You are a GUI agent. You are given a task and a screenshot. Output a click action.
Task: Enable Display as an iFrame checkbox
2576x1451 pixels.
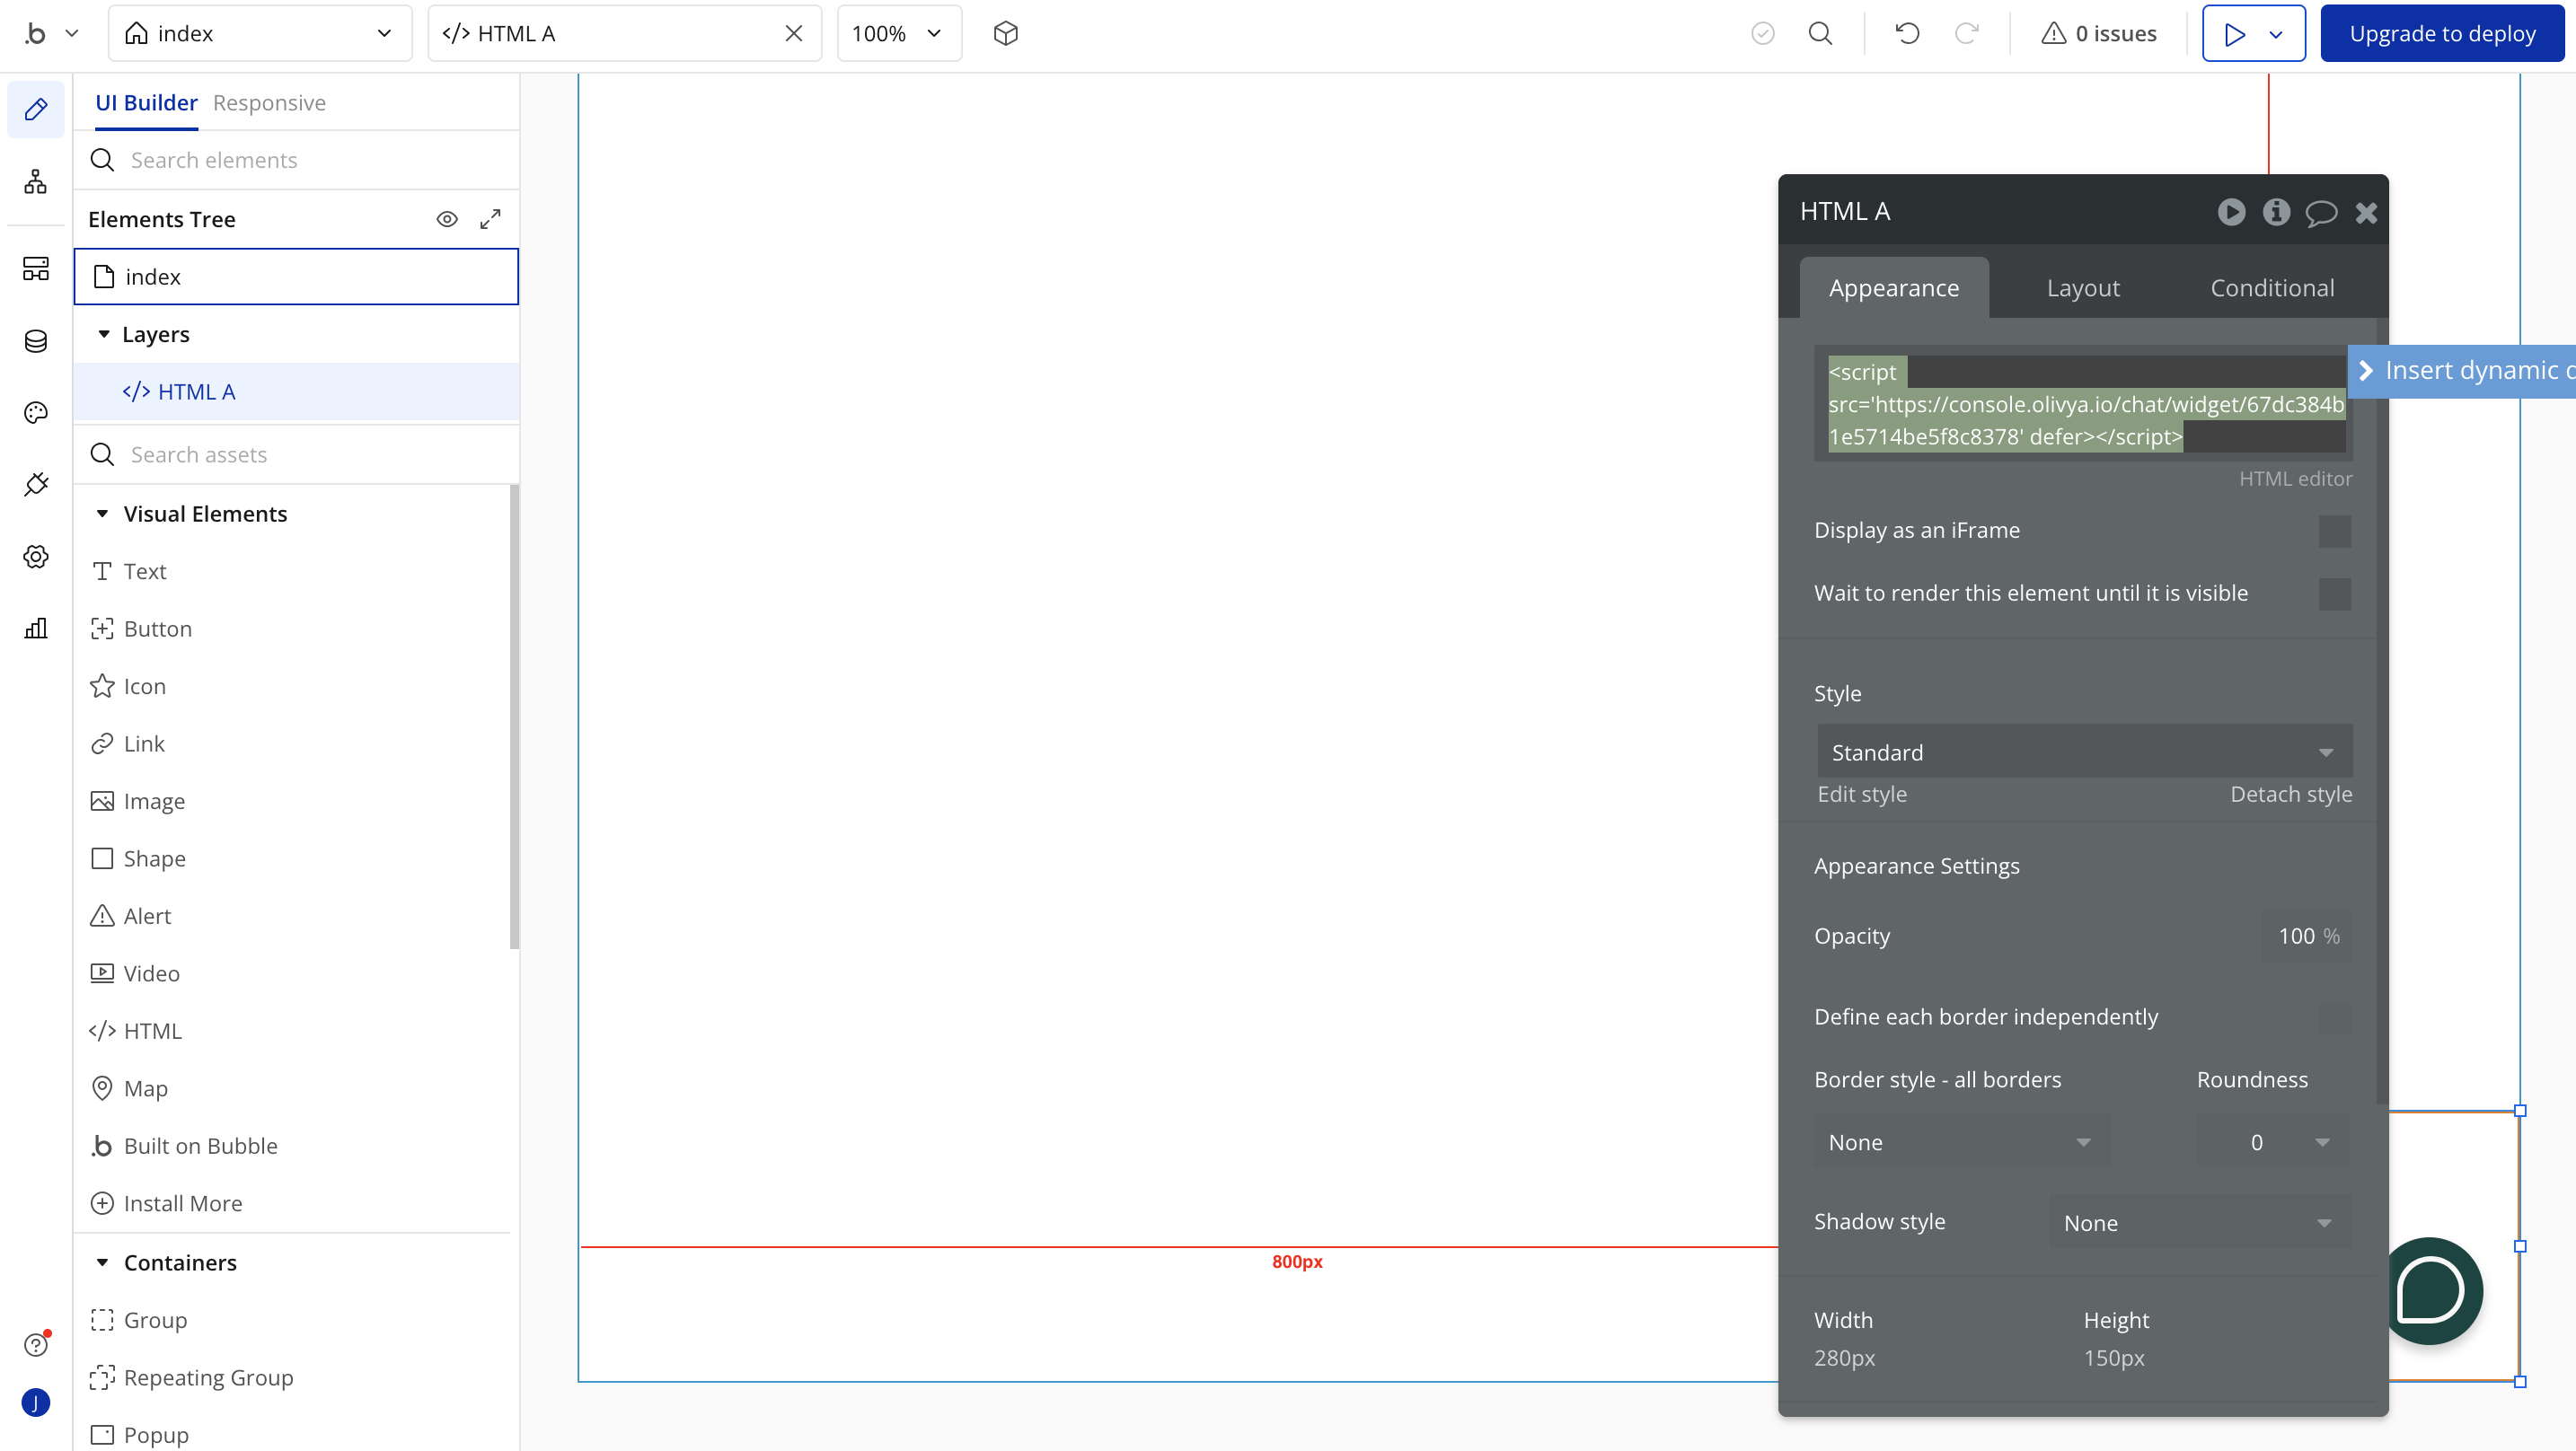click(x=2334, y=531)
